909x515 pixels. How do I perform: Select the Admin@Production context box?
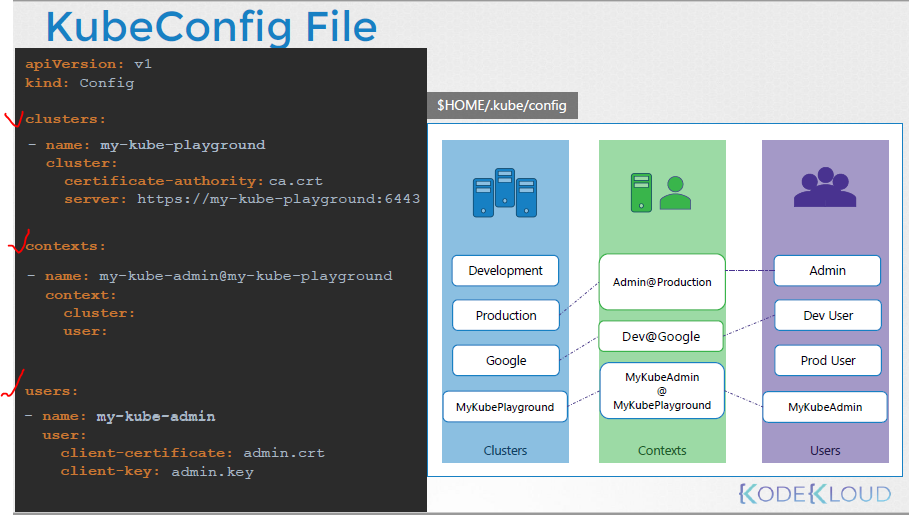[662, 282]
